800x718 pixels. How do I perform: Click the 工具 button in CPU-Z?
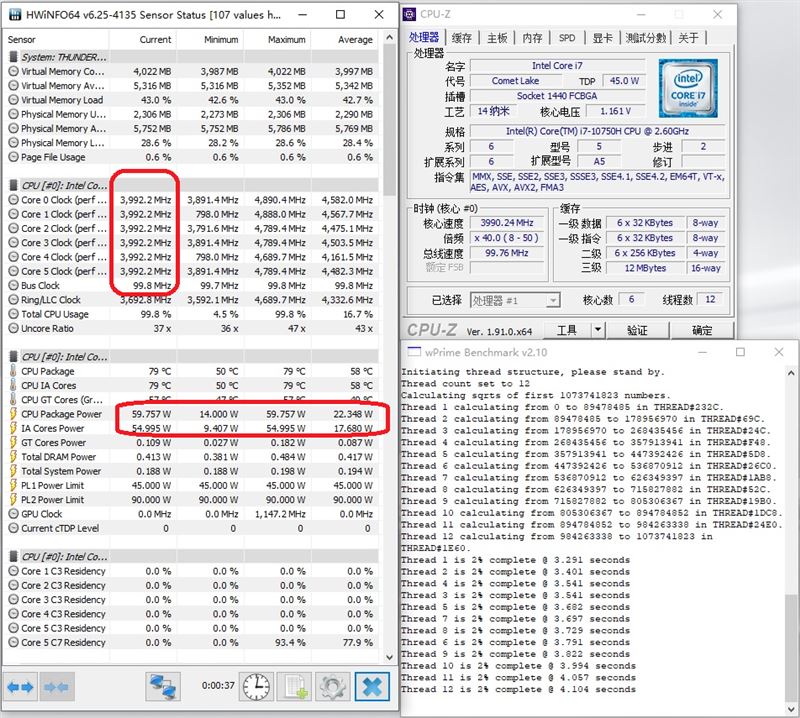(567, 330)
